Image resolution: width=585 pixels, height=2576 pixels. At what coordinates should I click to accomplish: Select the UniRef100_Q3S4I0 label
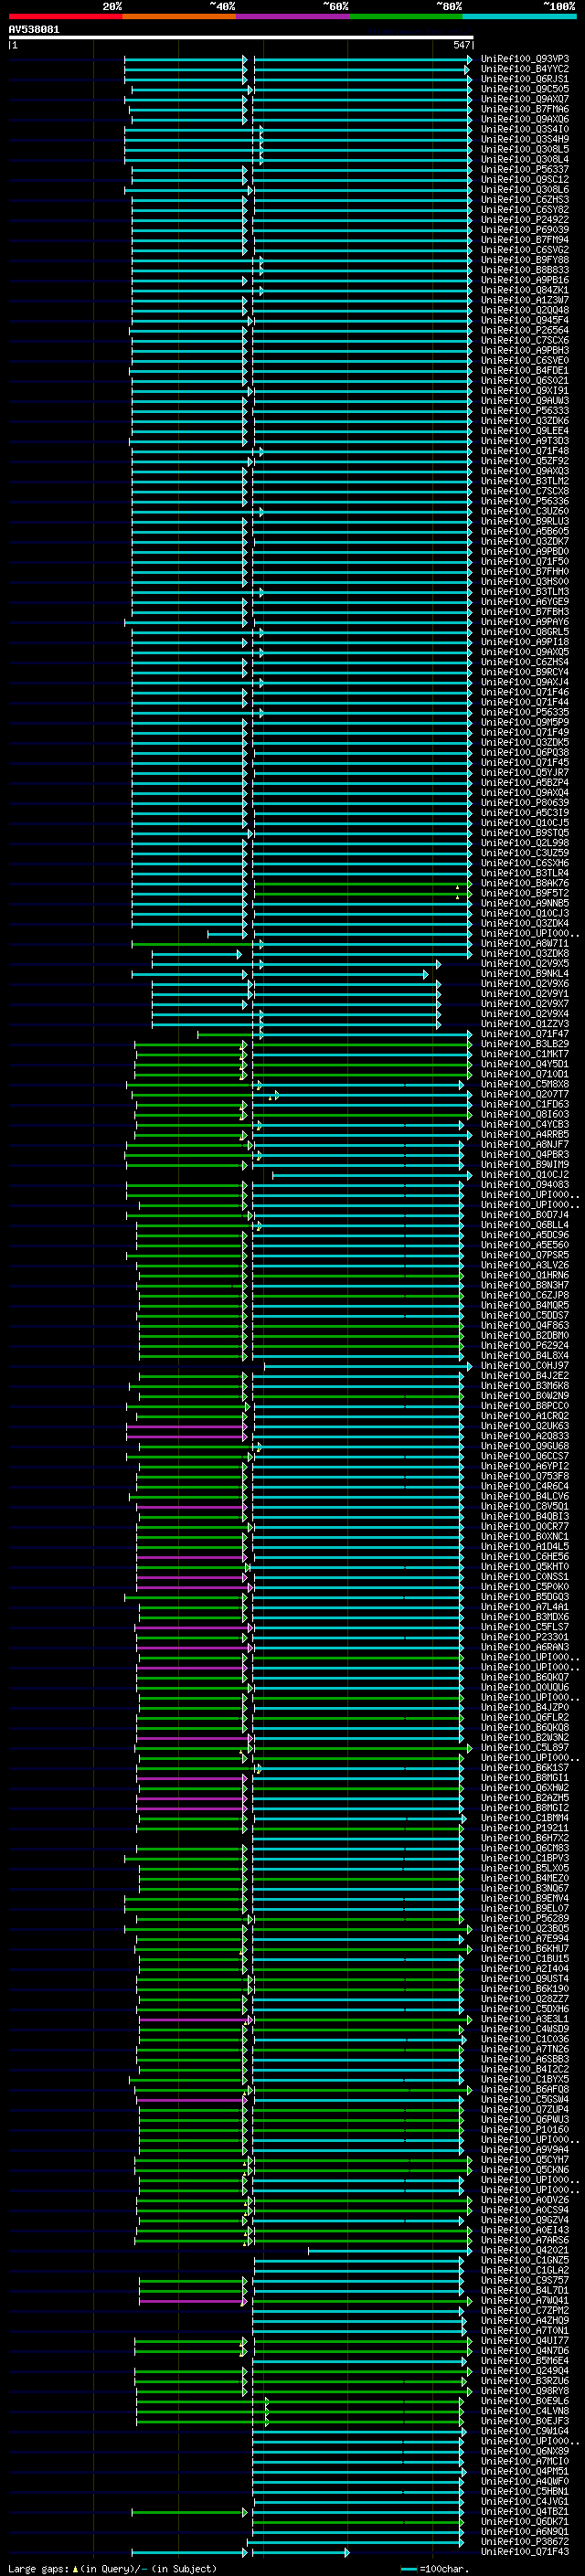pyautogui.click(x=524, y=129)
